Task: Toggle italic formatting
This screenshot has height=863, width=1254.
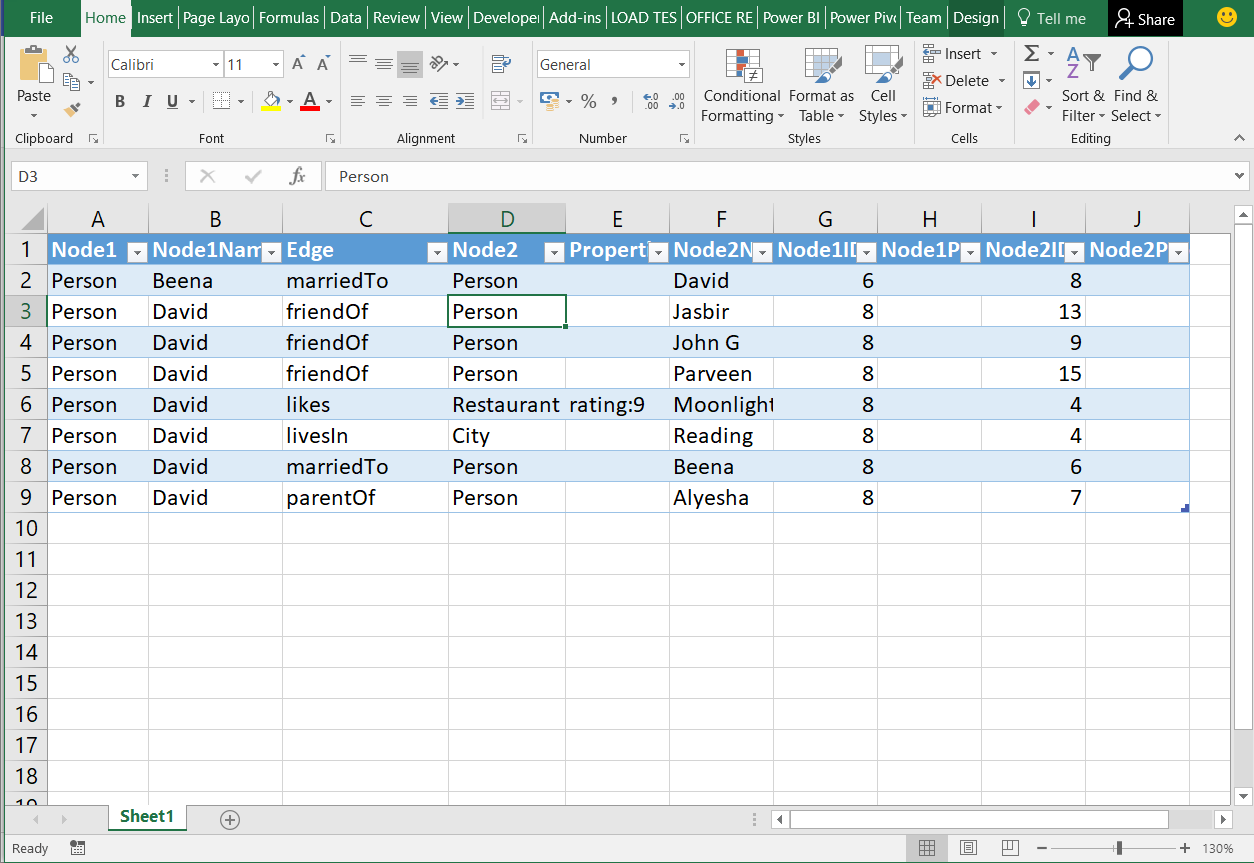Action: (145, 101)
